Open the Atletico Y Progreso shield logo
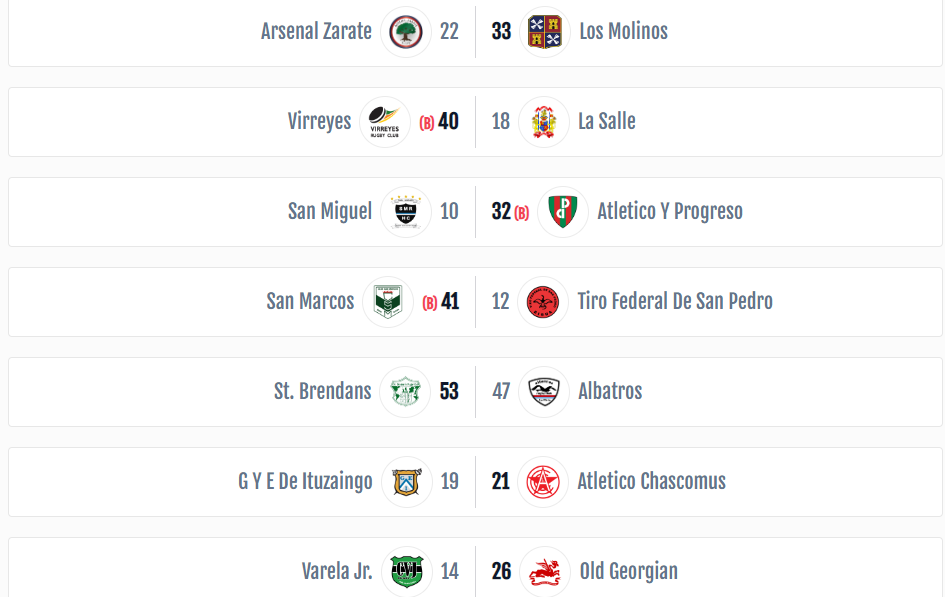Image resolution: width=945 pixels, height=597 pixels. (x=563, y=212)
